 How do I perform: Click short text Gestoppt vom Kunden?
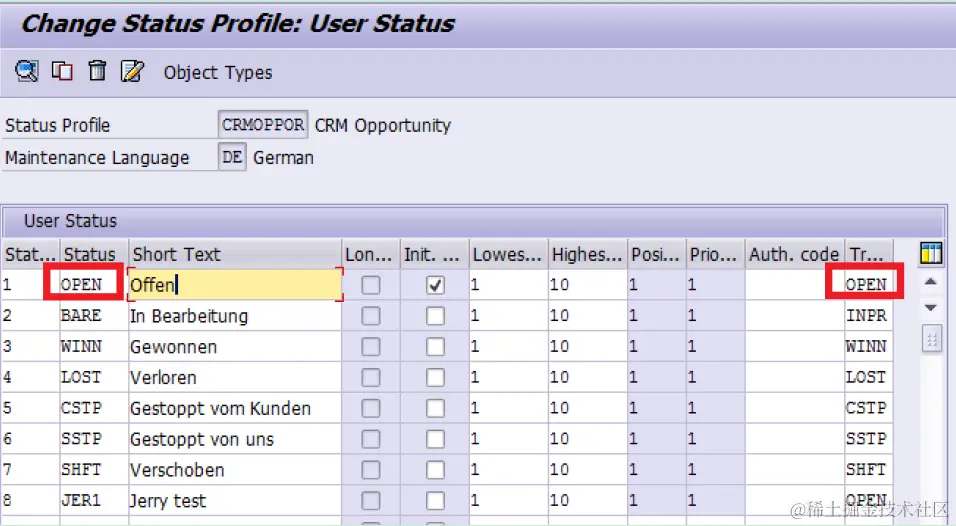pos(221,408)
